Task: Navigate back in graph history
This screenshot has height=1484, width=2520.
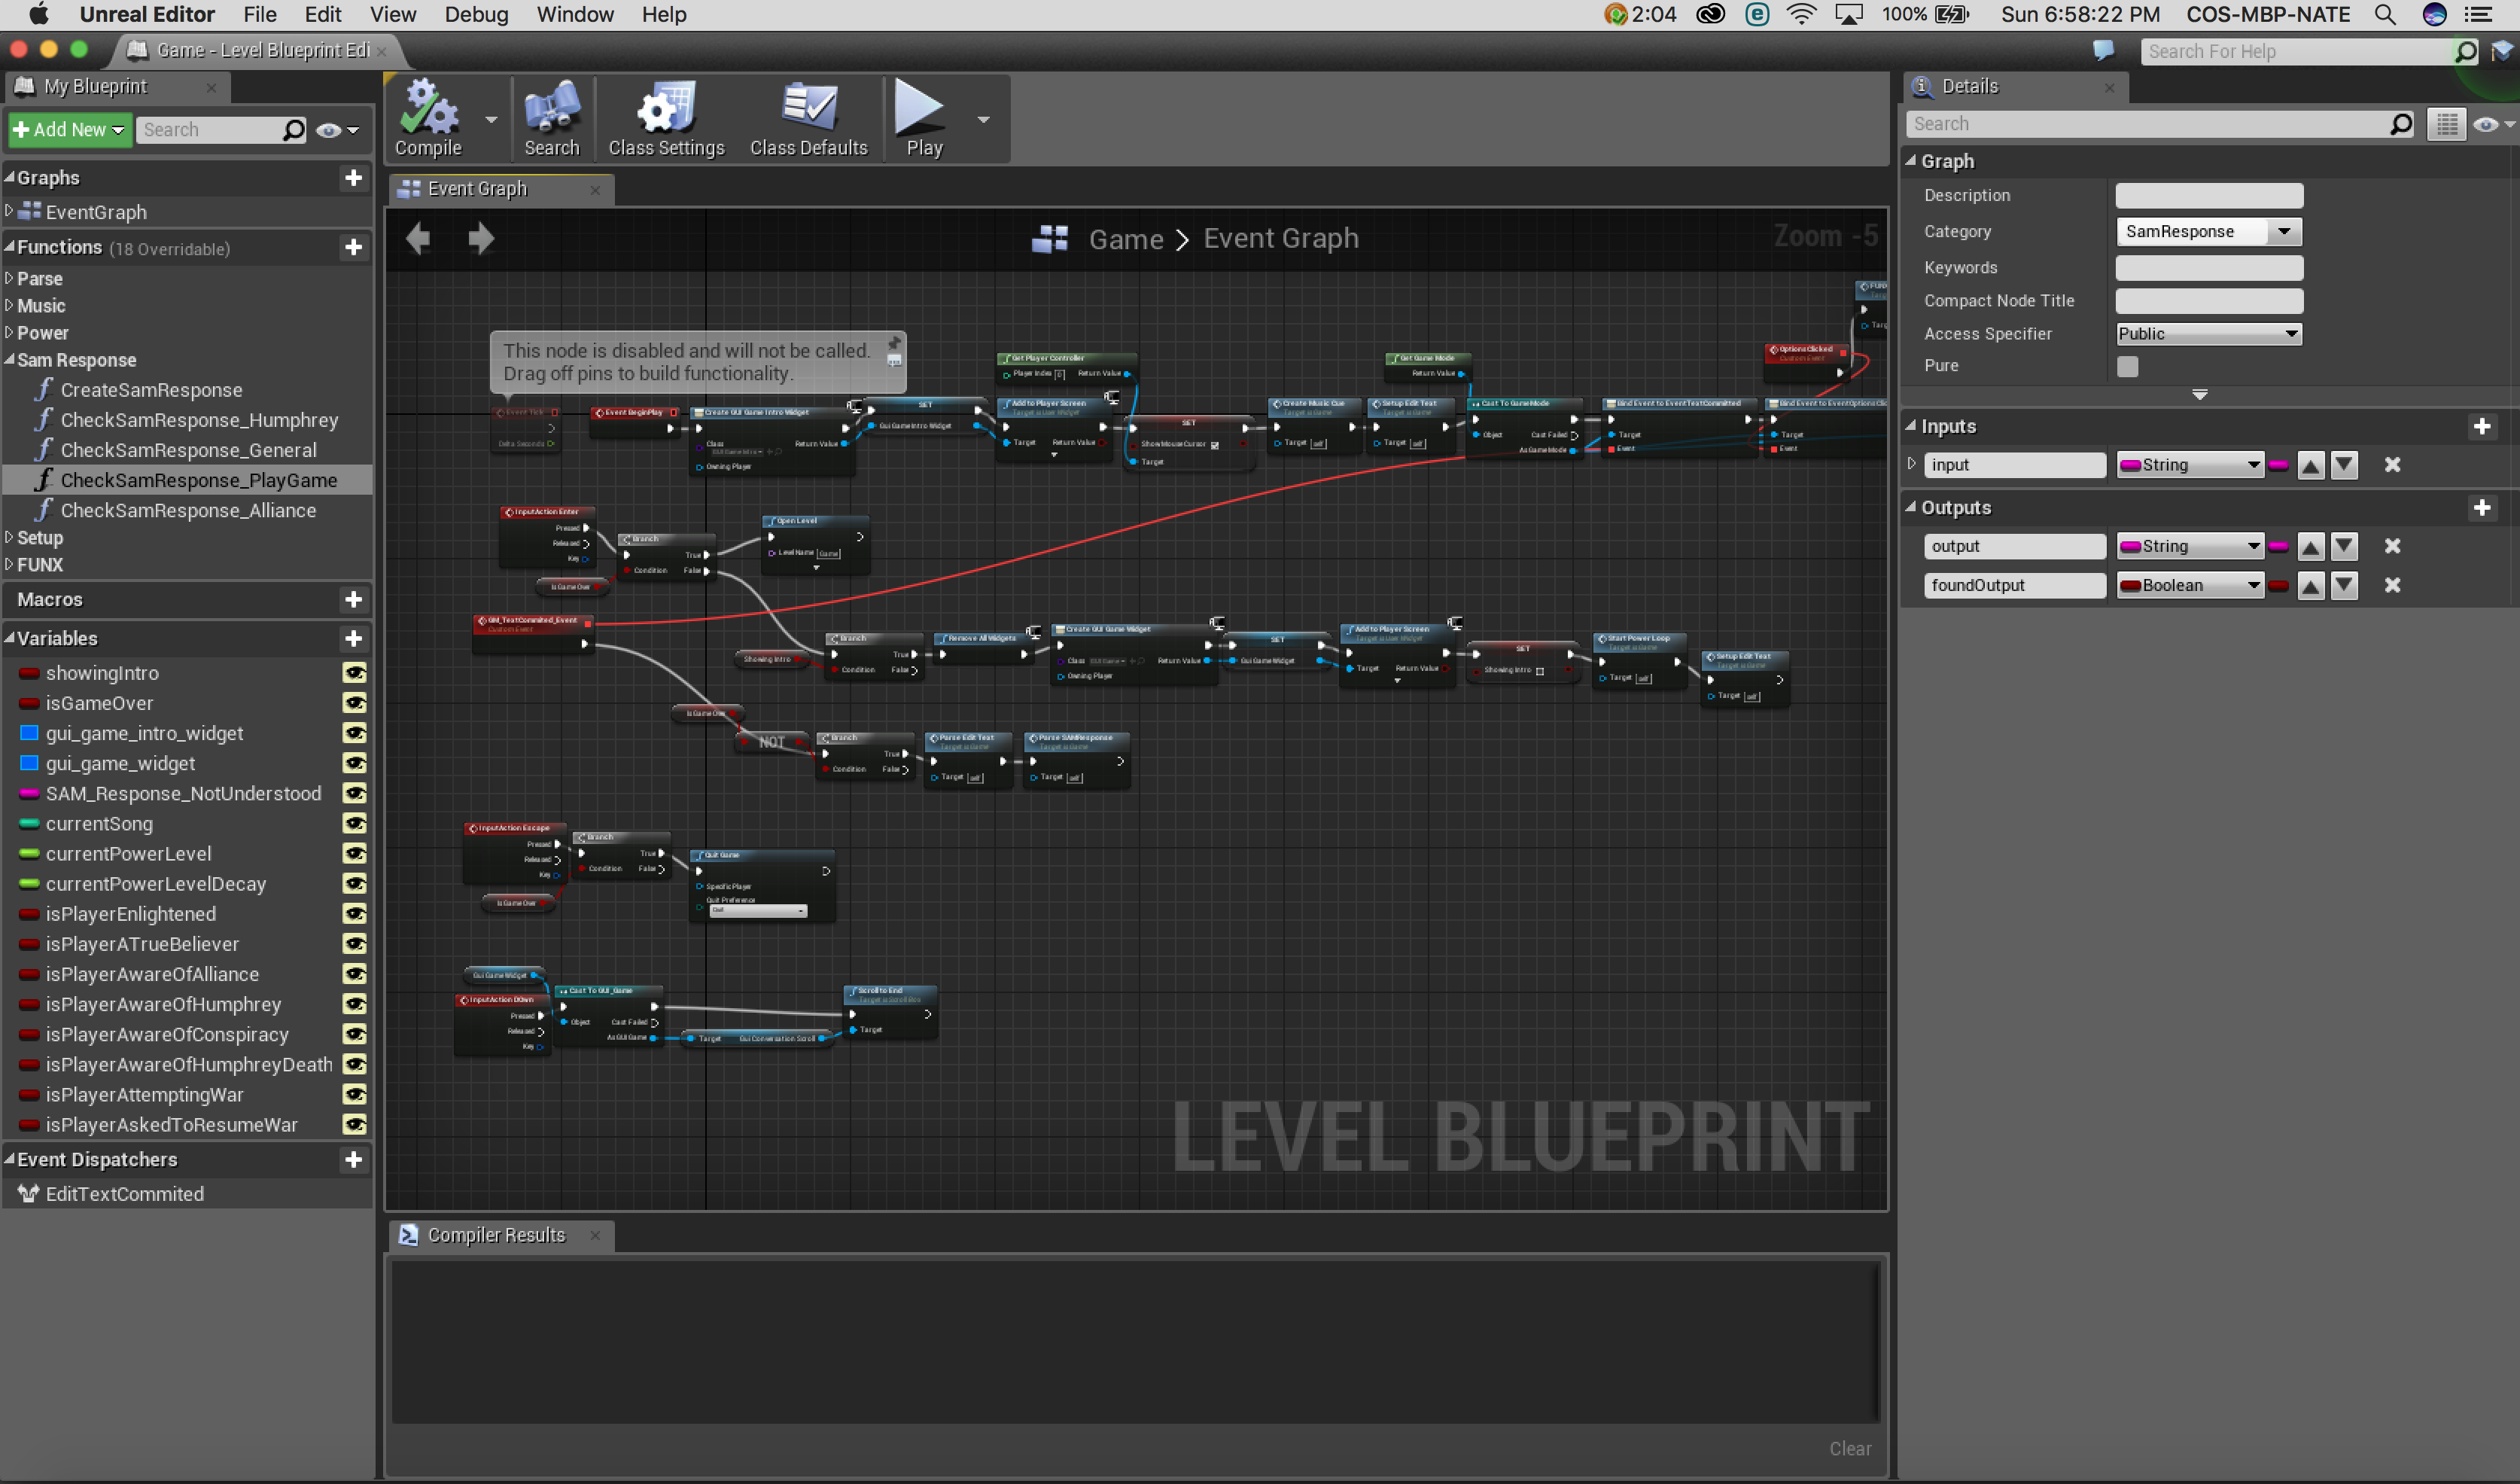Action: coord(418,238)
